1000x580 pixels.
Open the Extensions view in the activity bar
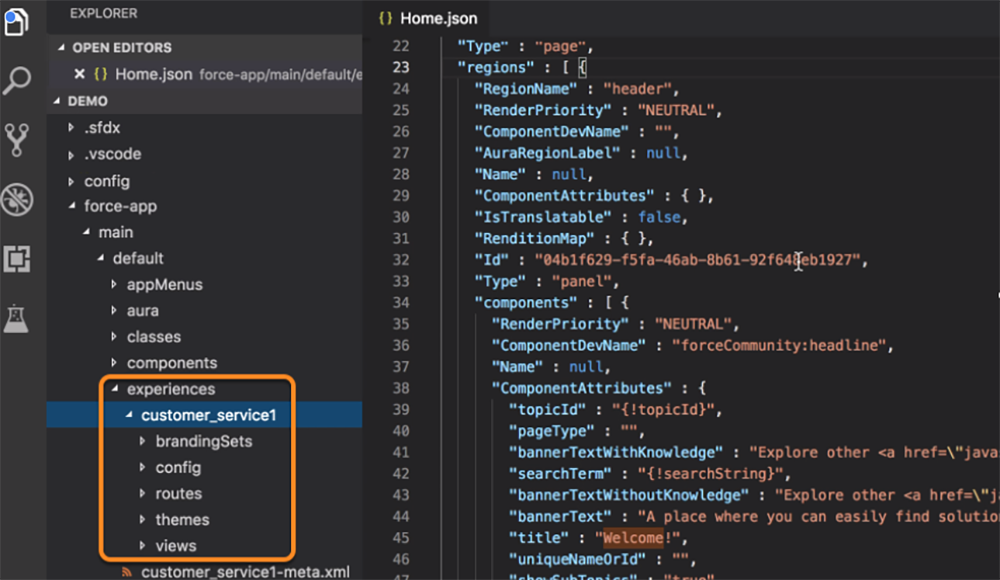point(17,259)
